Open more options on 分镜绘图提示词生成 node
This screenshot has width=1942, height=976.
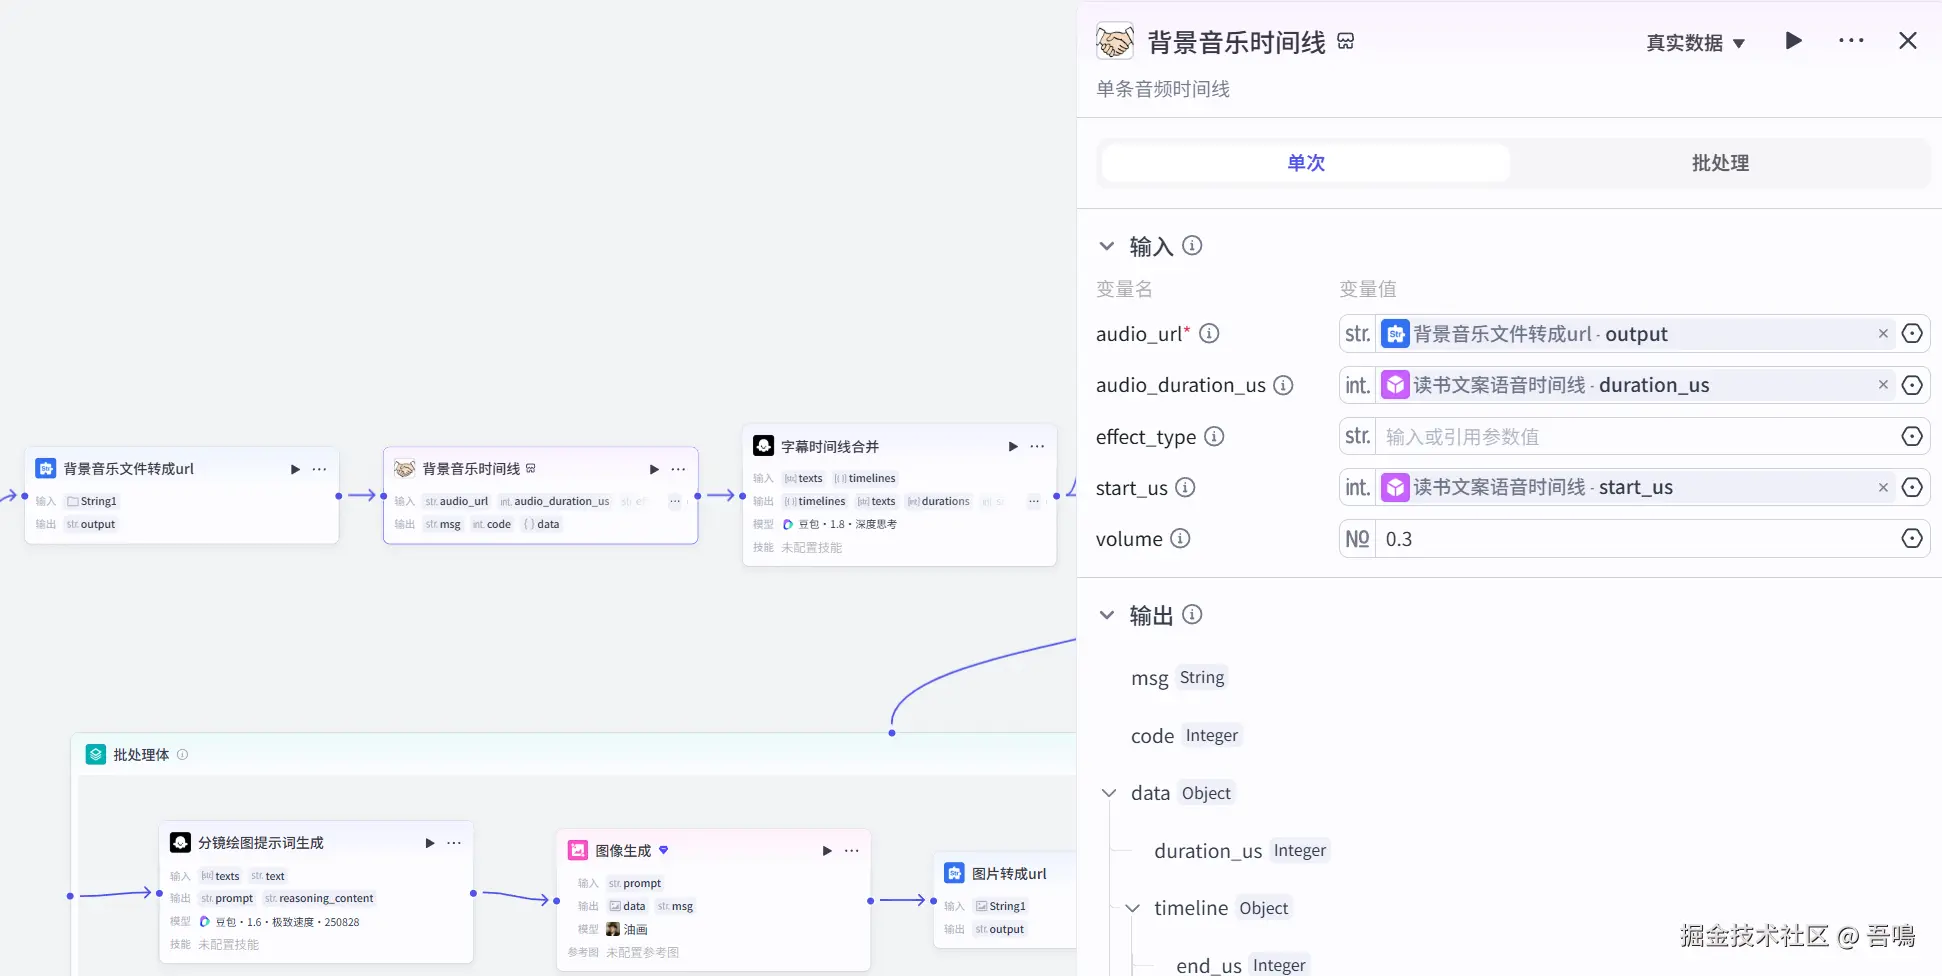coord(454,843)
